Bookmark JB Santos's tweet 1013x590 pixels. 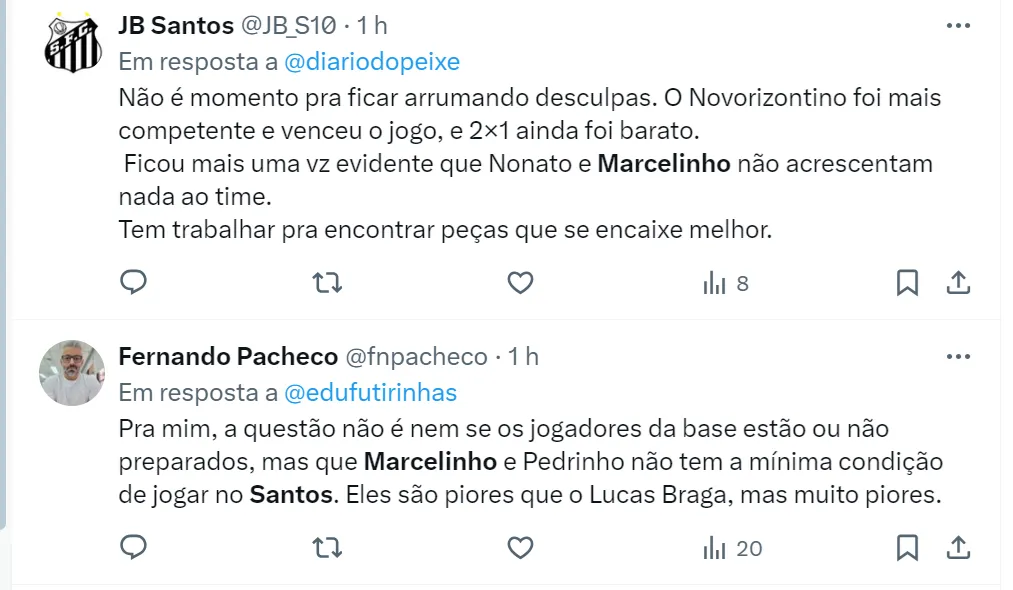pos(907,283)
